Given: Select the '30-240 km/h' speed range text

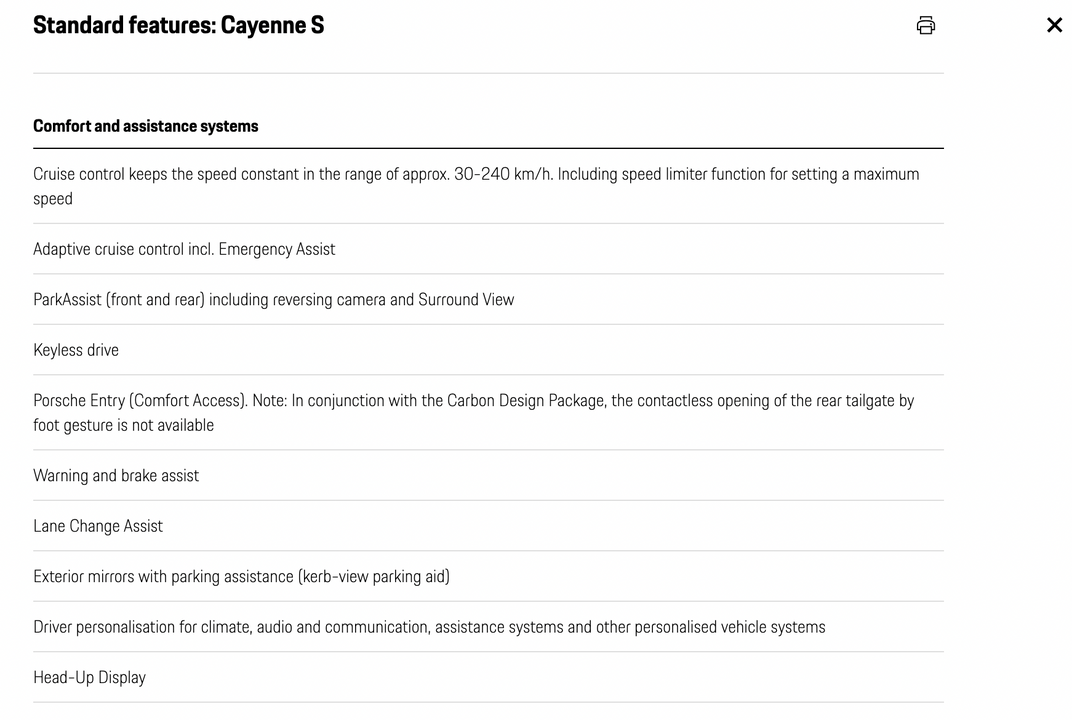Looking at the screenshot, I should pyautogui.click(x=503, y=174).
